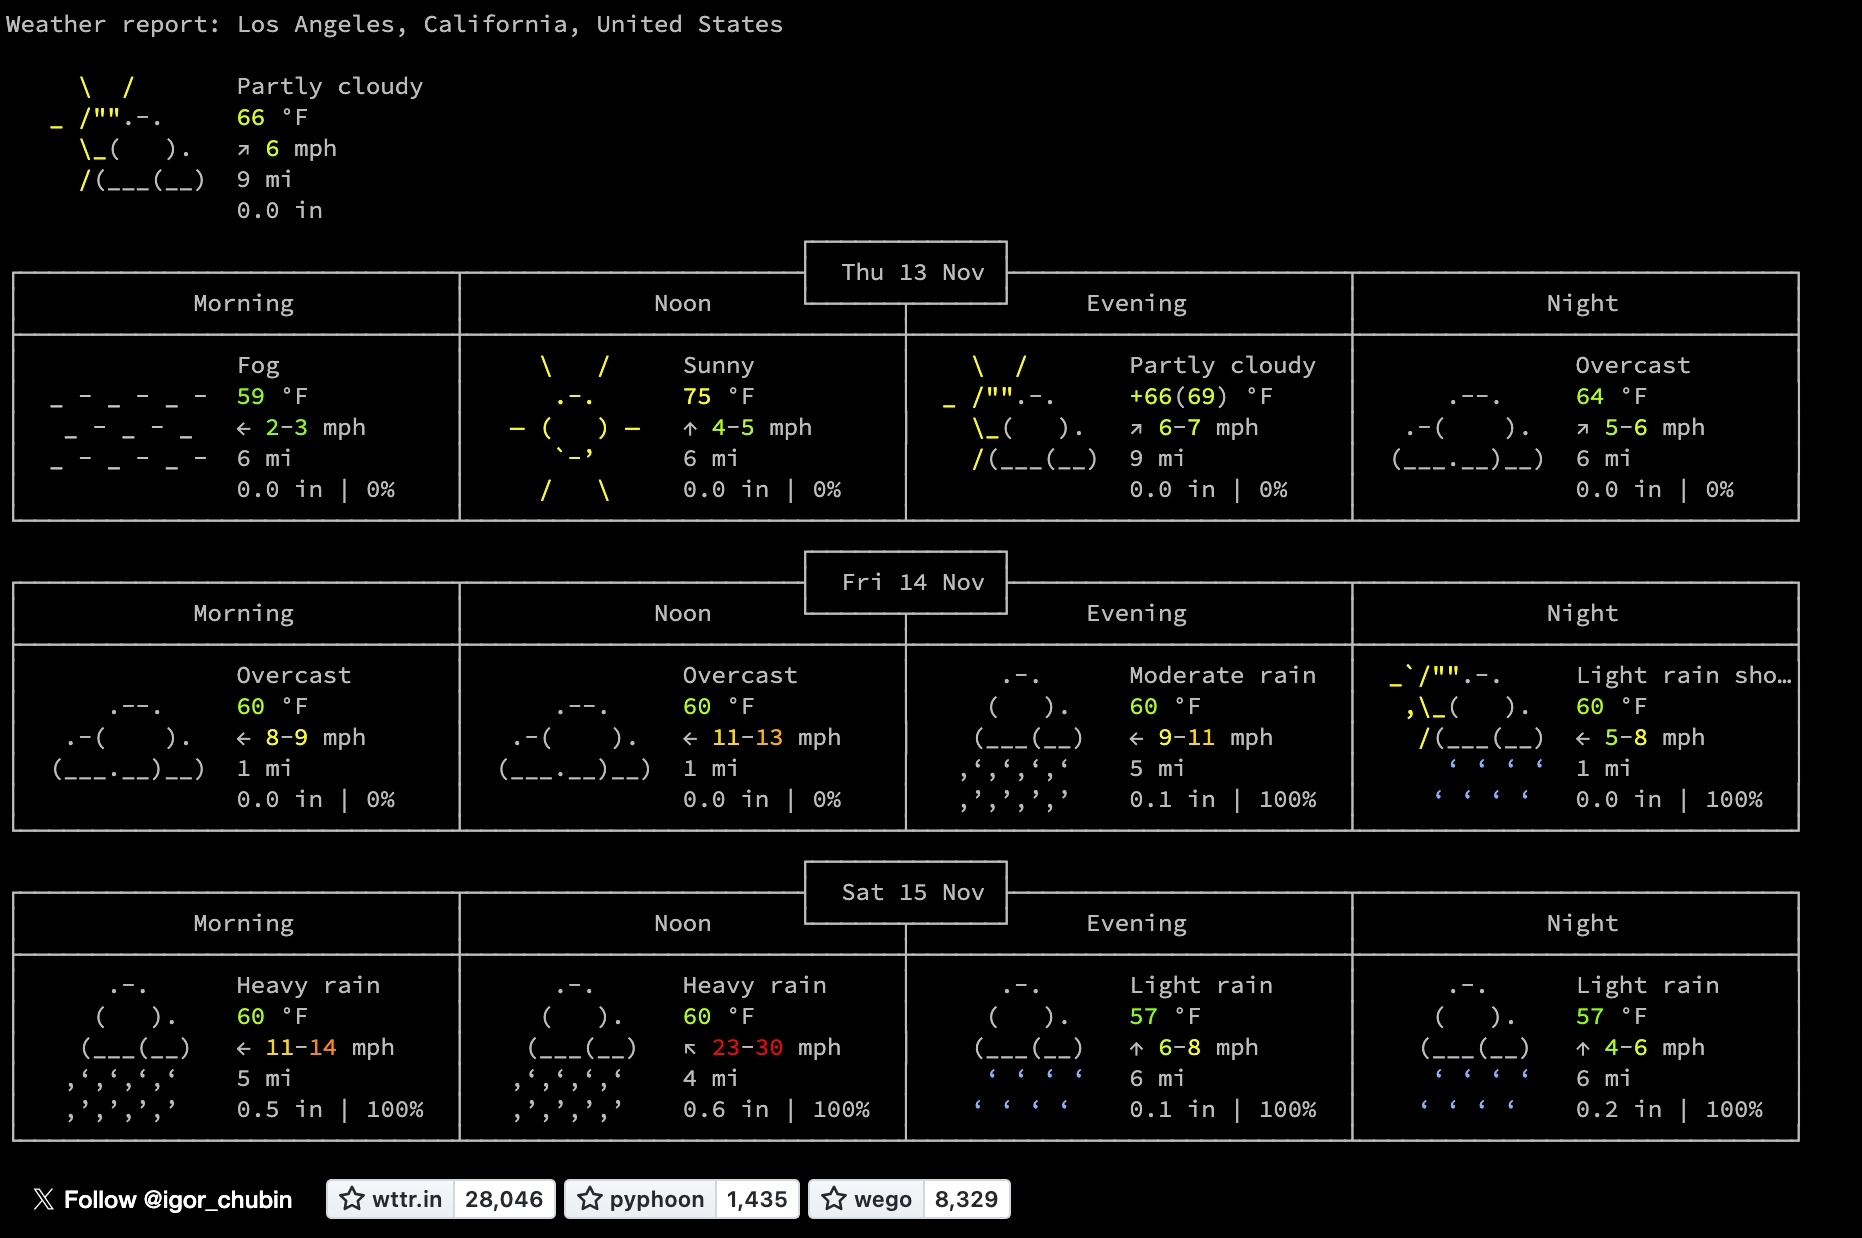The width and height of the screenshot is (1862, 1238).
Task: Open the wego star count 8,329
Action: 966,1199
